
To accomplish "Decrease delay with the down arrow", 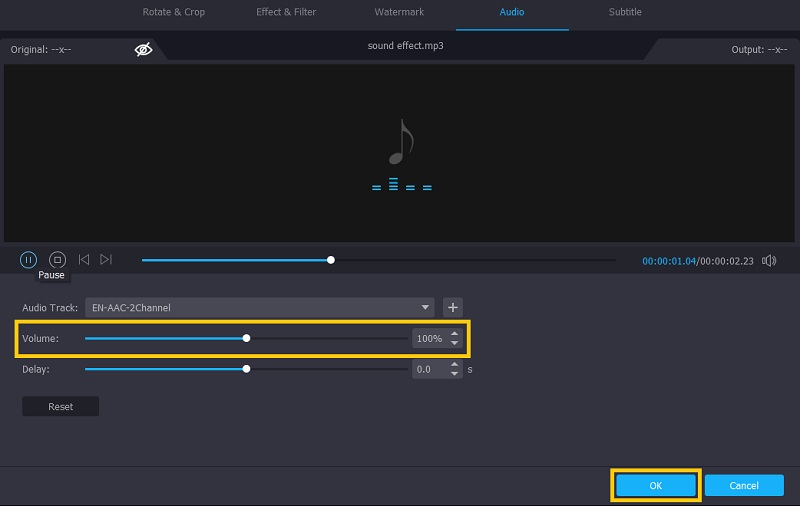I will click(455, 374).
